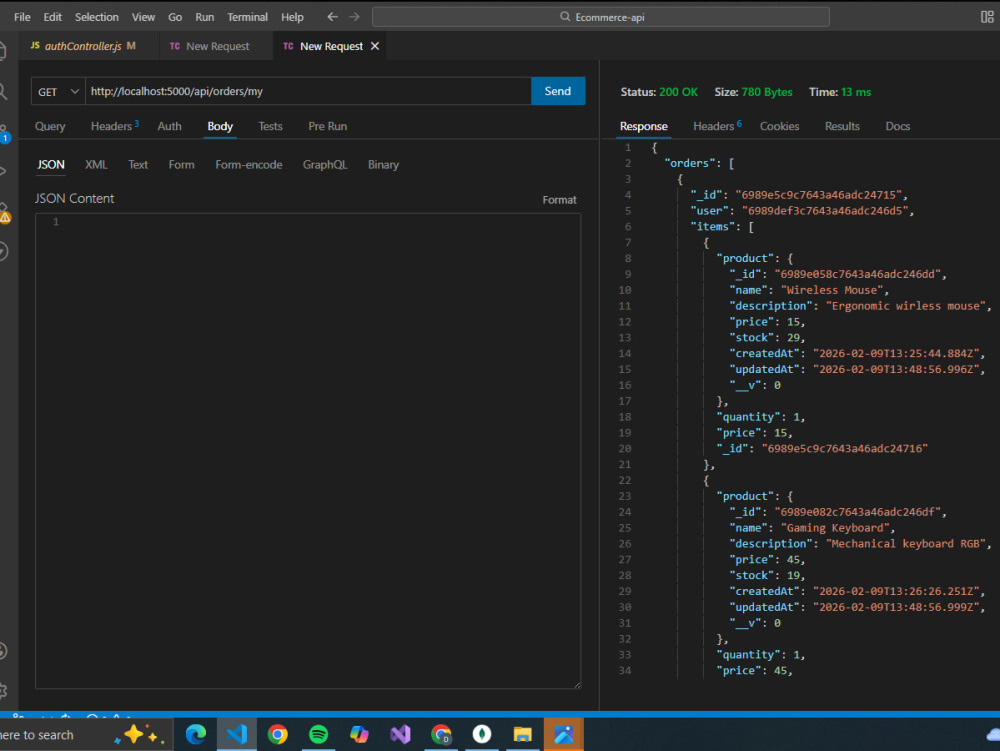Select Form-encode body type
This screenshot has width=1000, height=751.
249,164
